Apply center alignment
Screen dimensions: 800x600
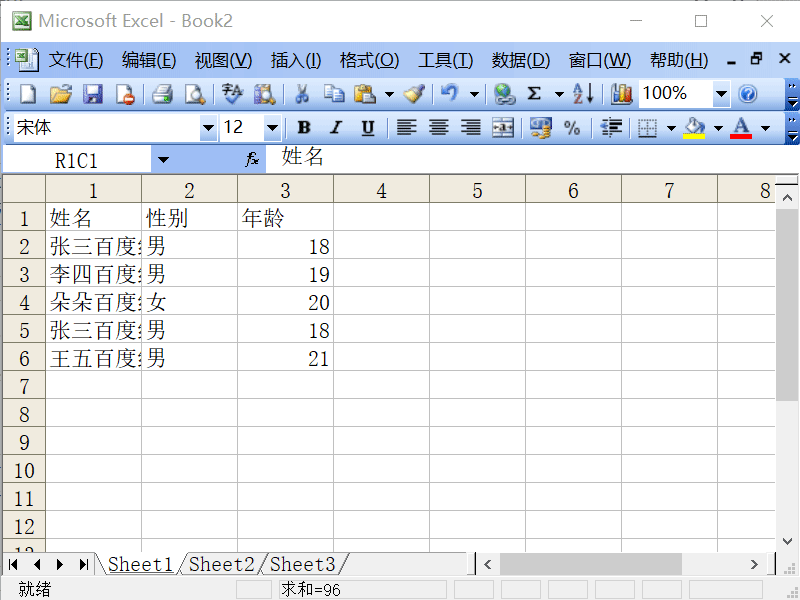[438, 127]
